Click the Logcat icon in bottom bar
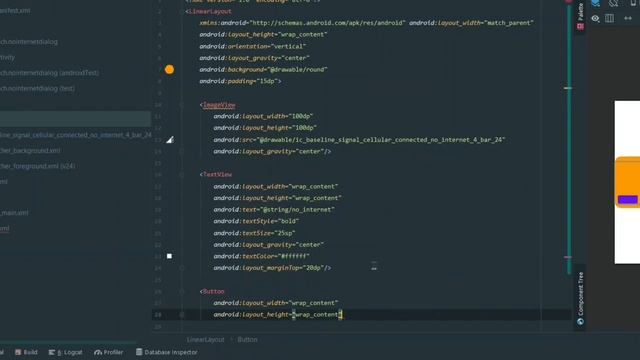The height and width of the screenshot is (360, 640). pyautogui.click(x=52, y=352)
